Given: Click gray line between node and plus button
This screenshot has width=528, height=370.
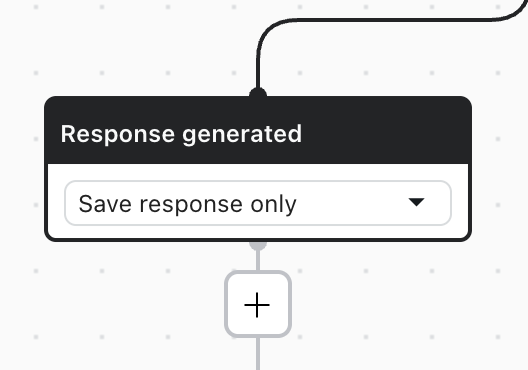Looking at the screenshot, I should coord(258,260).
